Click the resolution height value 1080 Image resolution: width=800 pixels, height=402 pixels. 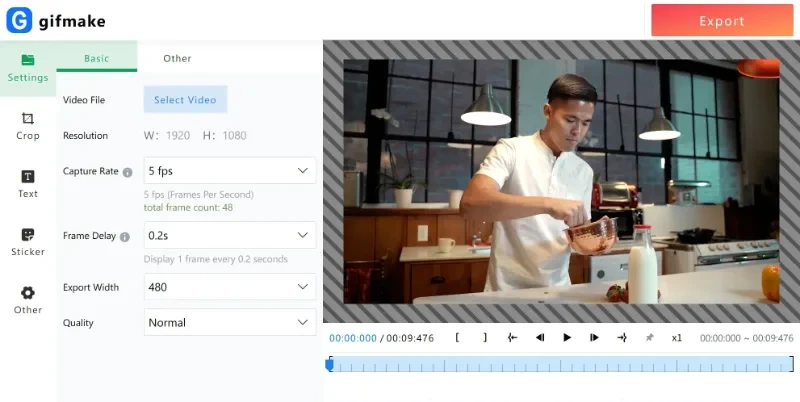pos(234,136)
